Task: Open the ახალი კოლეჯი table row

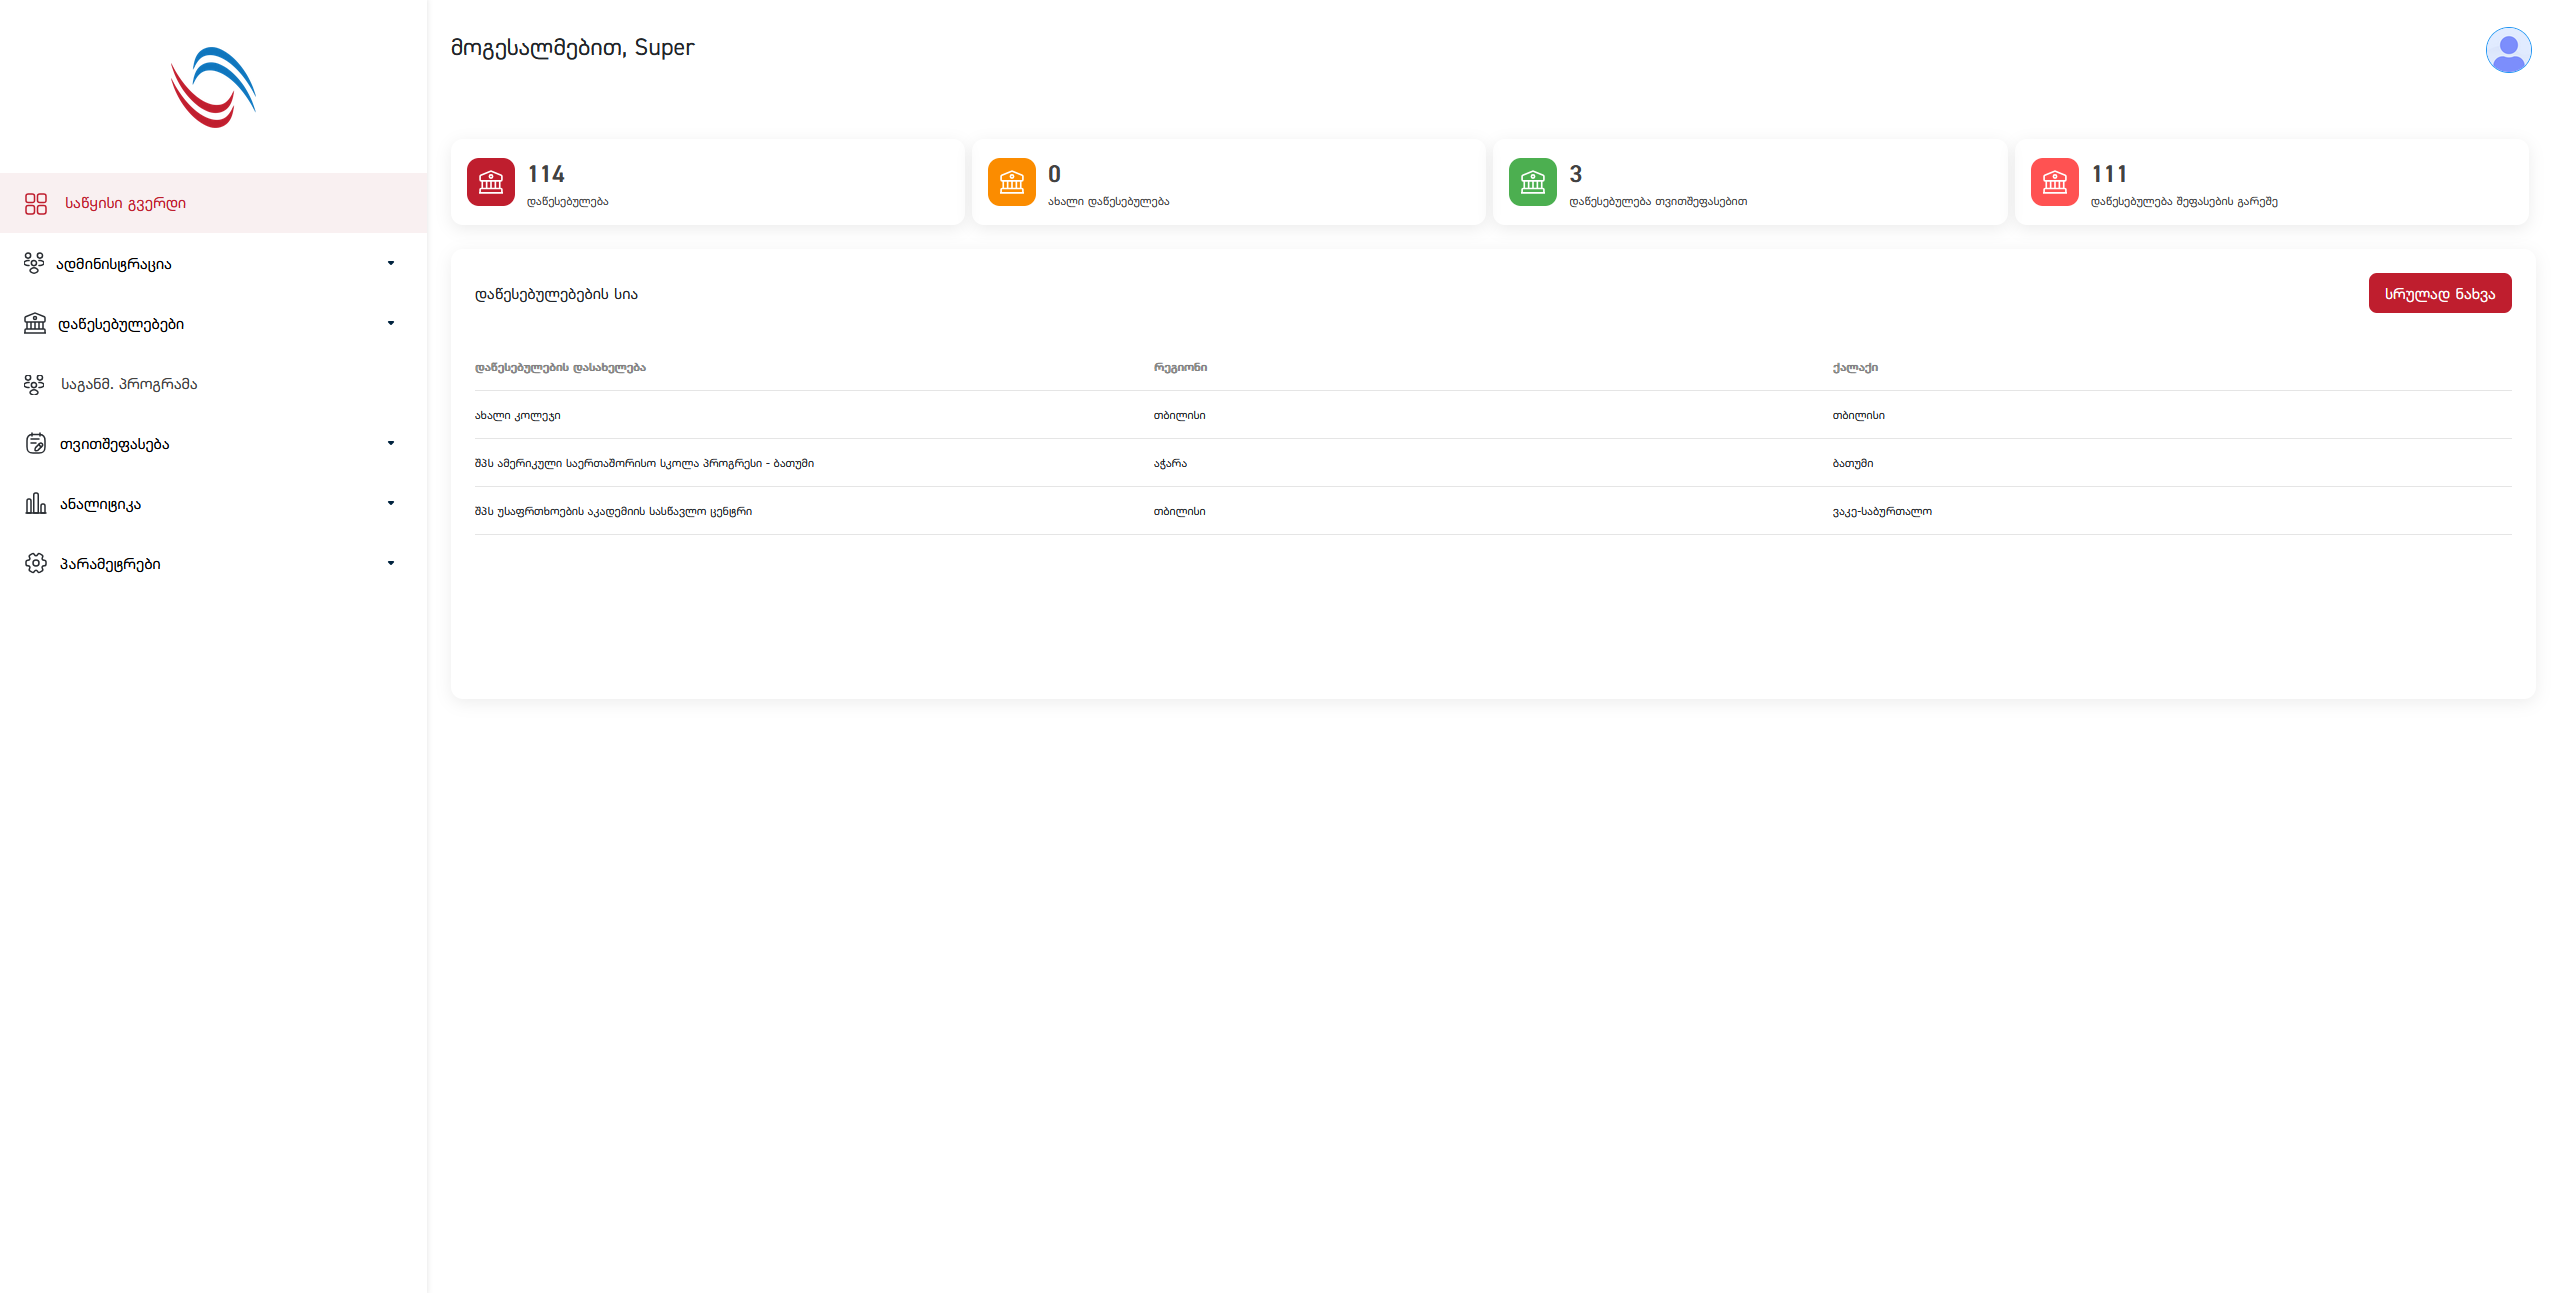Action: pyautogui.click(x=518, y=415)
